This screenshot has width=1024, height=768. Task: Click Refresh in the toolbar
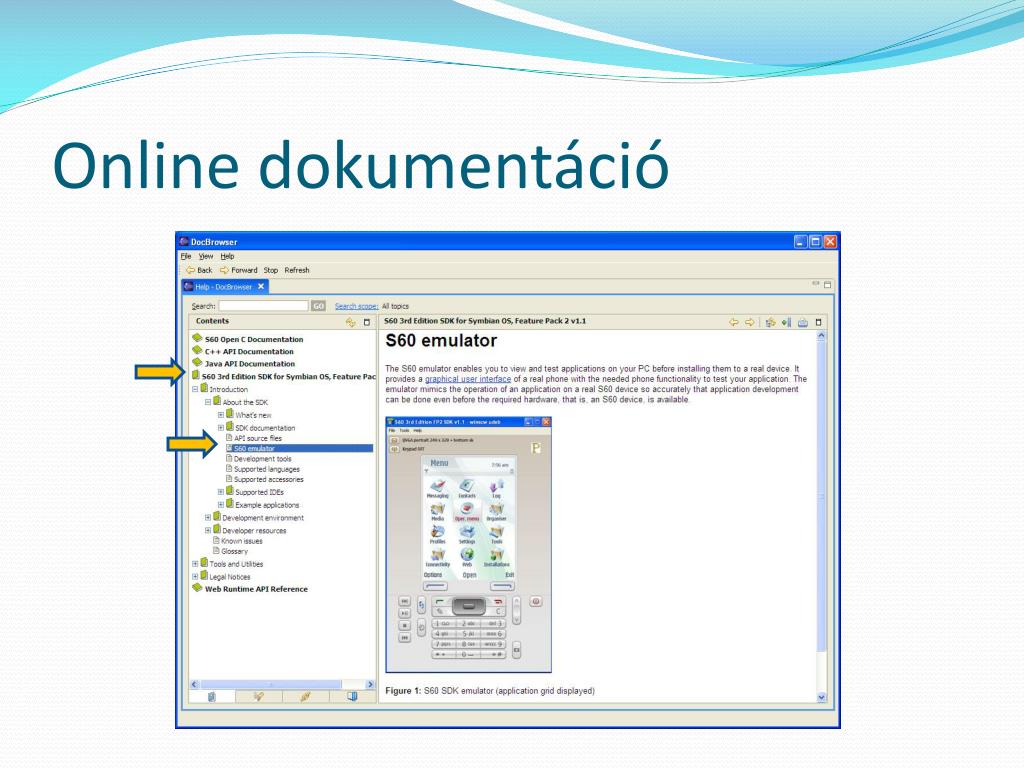296,270
